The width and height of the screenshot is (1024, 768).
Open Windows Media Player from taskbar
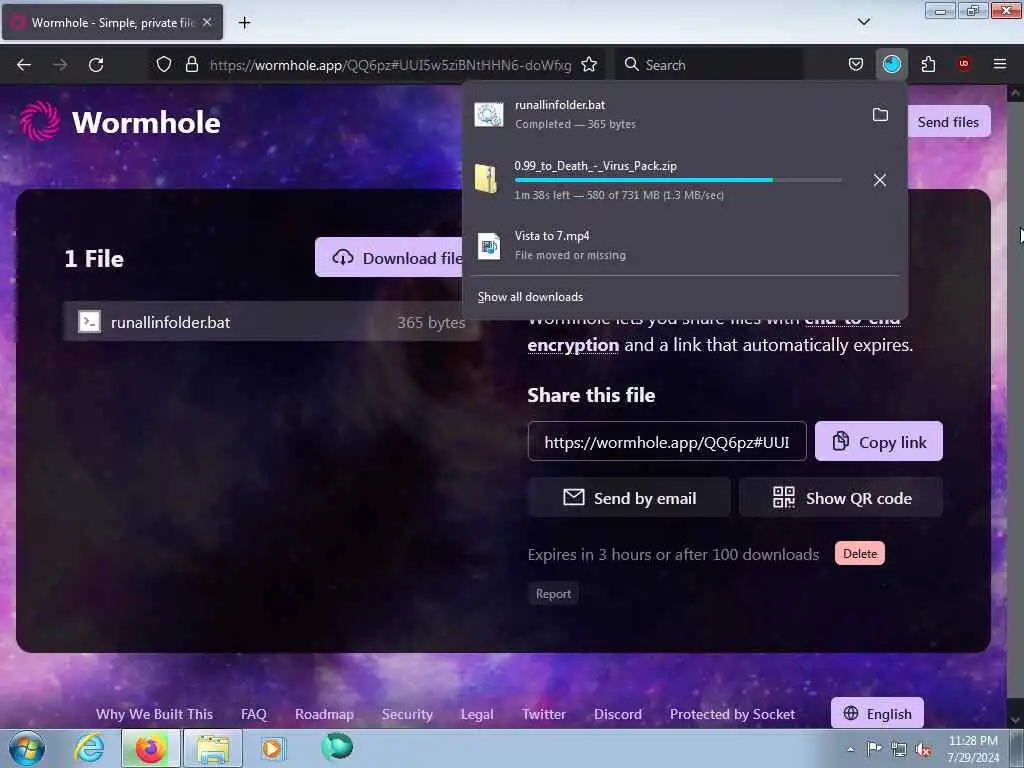[x=273, y=748]
